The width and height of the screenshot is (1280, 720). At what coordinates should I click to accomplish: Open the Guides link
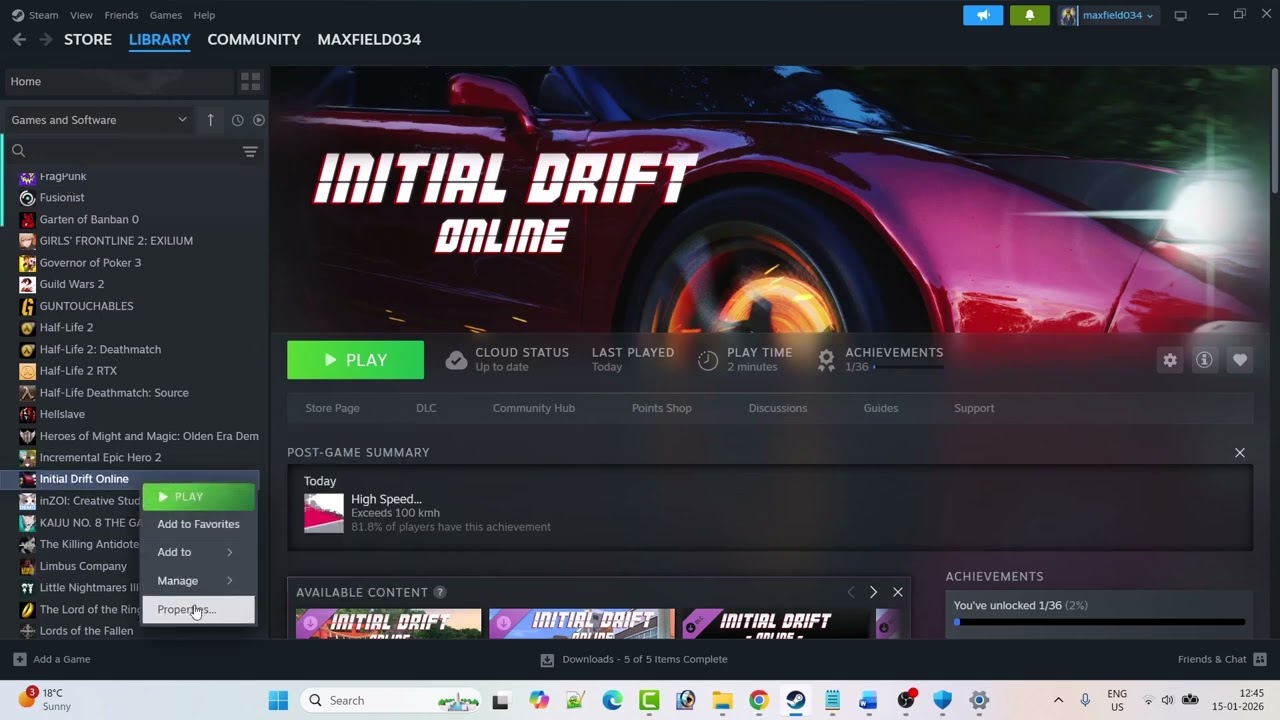coord(880,408)
